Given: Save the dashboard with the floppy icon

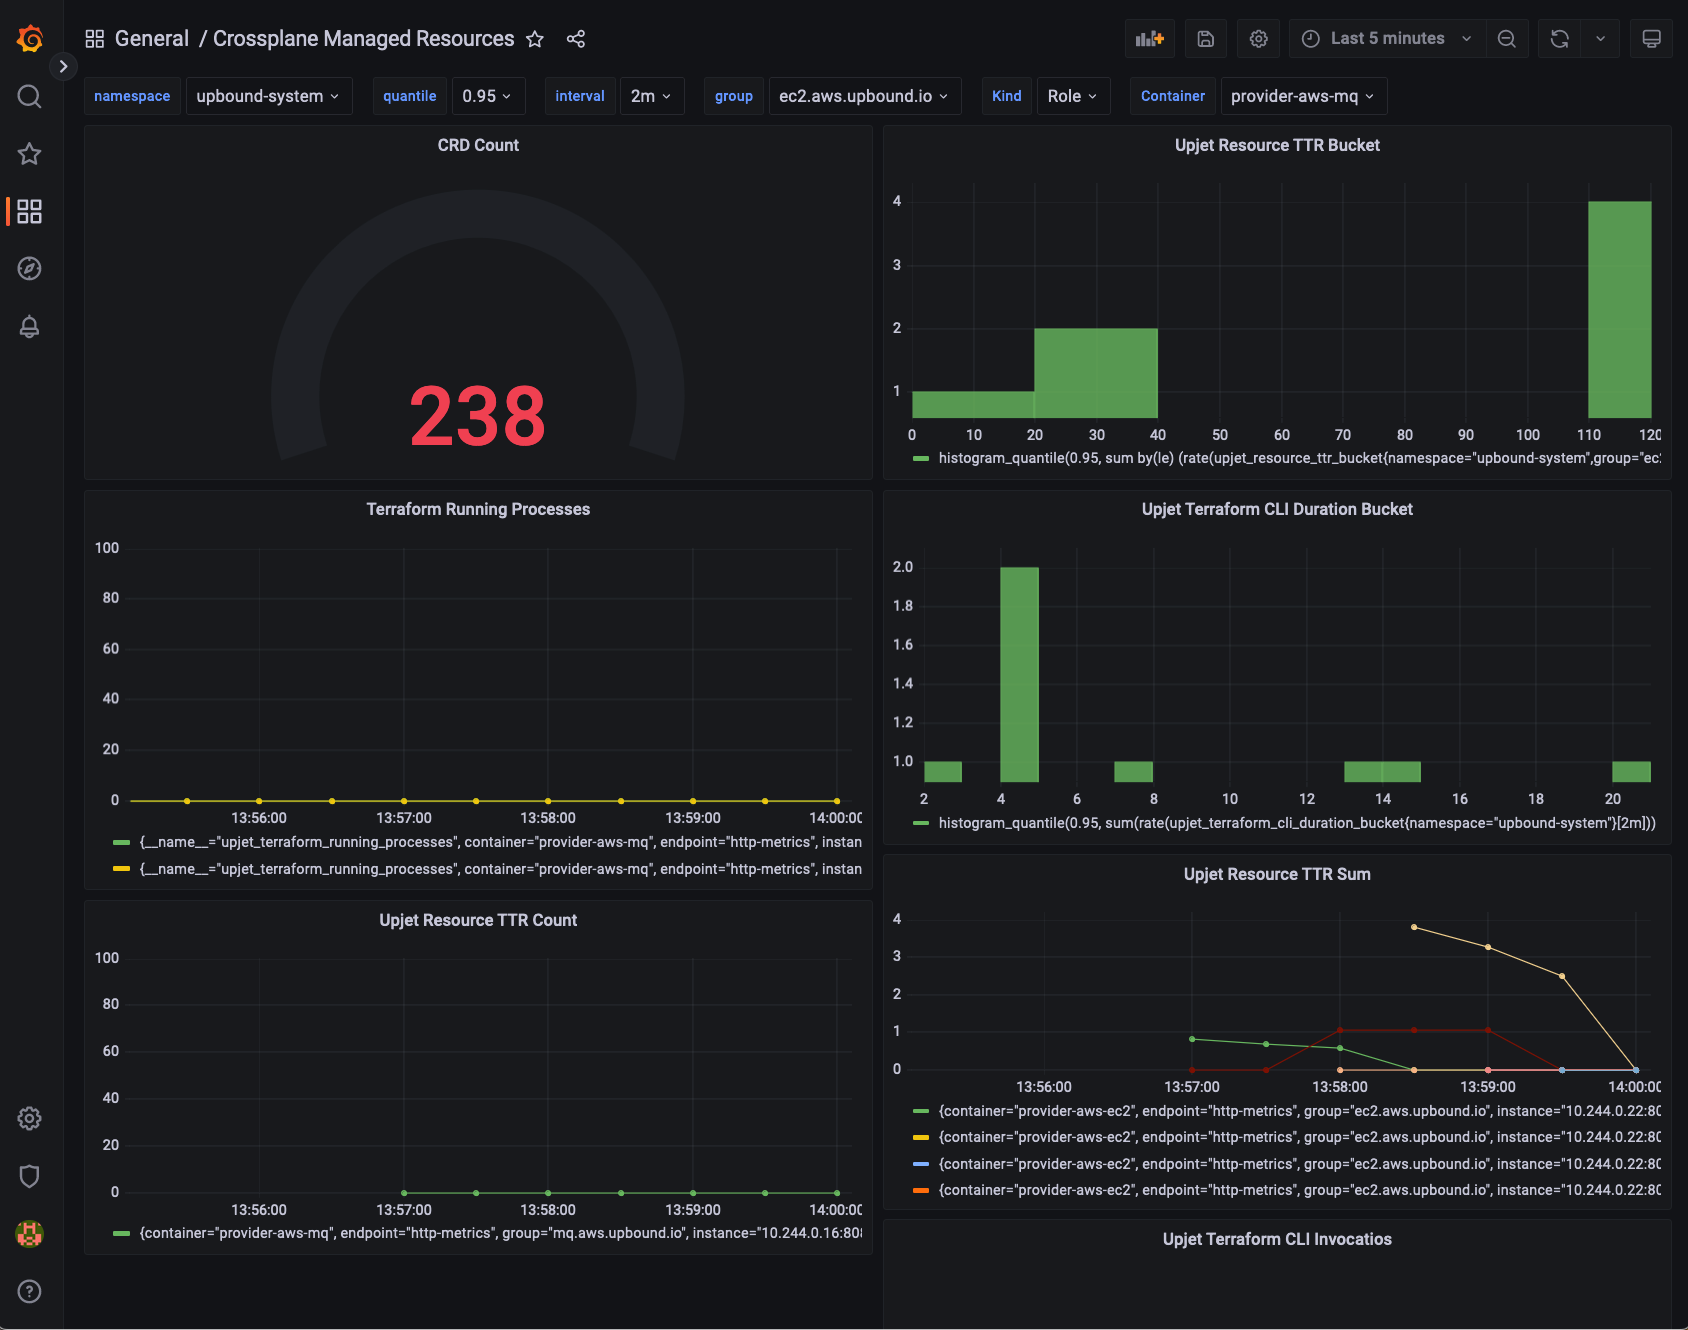Looking at the screenshot, I should click(1206, 39).
